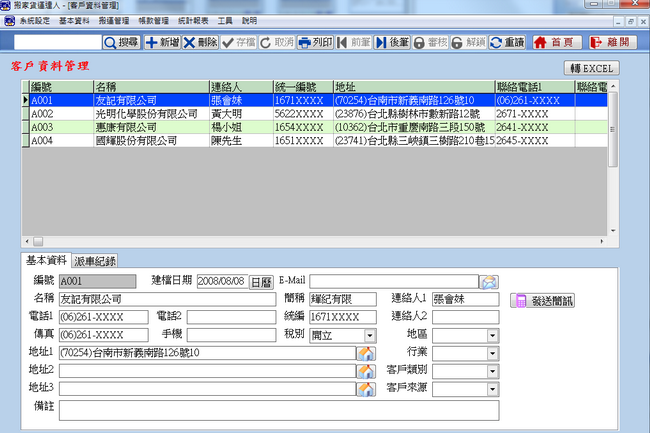650x433 pixels.
Task: Open the 日曆 calendar picker
Action: [x=261, y=282]
